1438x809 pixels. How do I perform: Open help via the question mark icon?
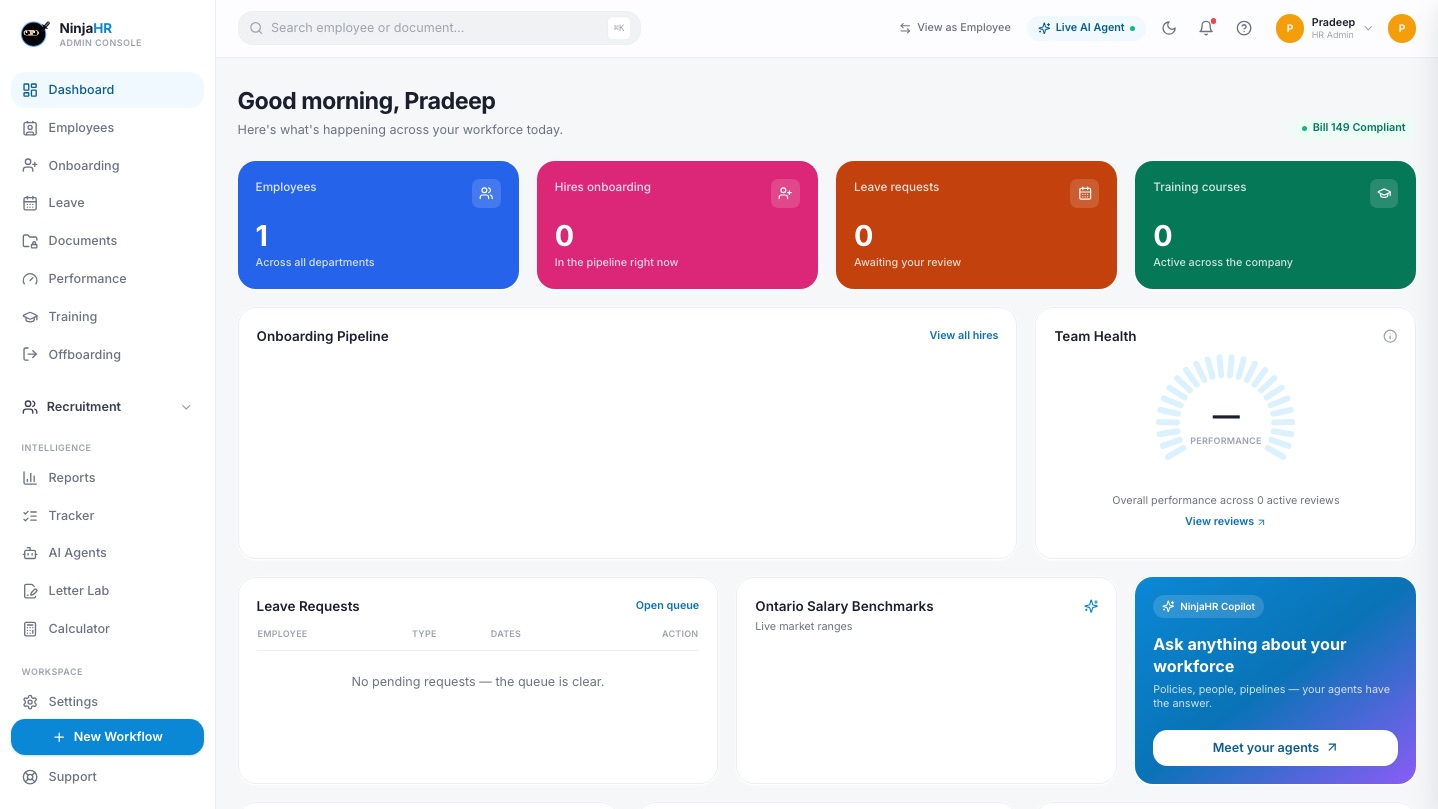pos(1244,28)
